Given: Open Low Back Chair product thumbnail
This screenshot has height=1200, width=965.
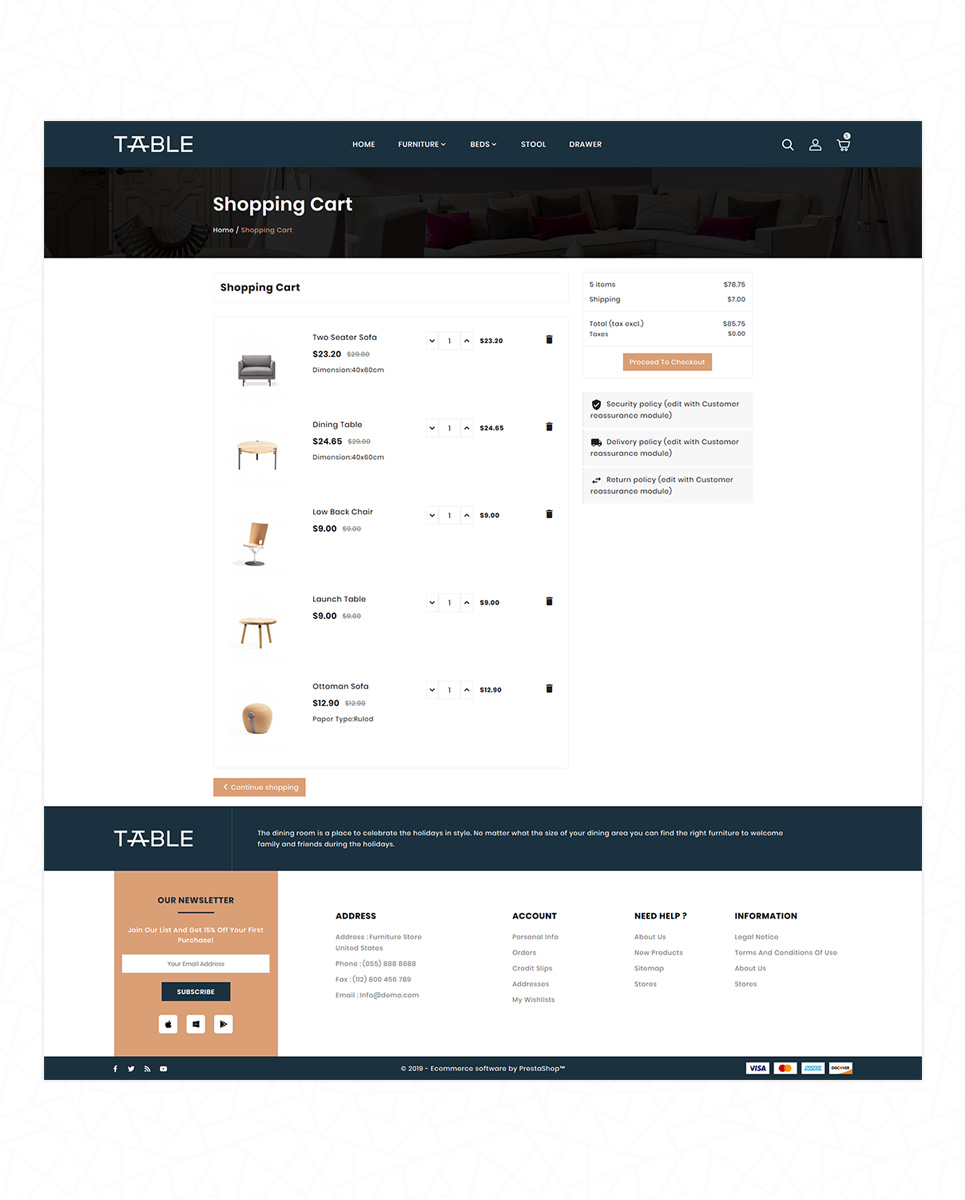Looking at the screenshot, I should pos(257,543).
